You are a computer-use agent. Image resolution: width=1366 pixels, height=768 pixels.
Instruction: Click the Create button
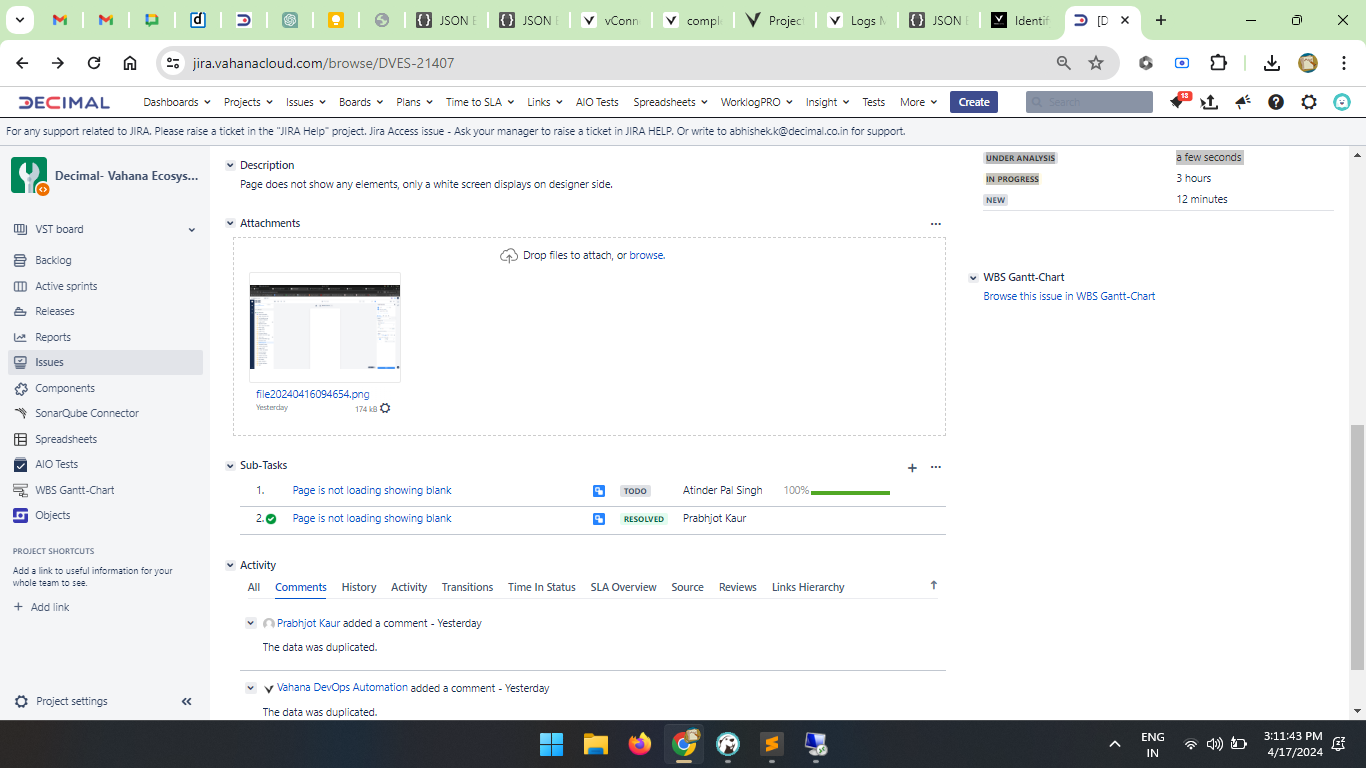pyautogui.click(x=974, y=102)
